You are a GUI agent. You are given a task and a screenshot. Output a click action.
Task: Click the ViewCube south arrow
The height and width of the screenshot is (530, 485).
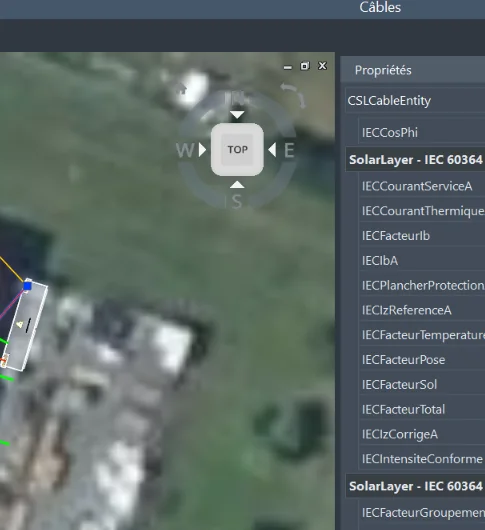coord(237,185)
